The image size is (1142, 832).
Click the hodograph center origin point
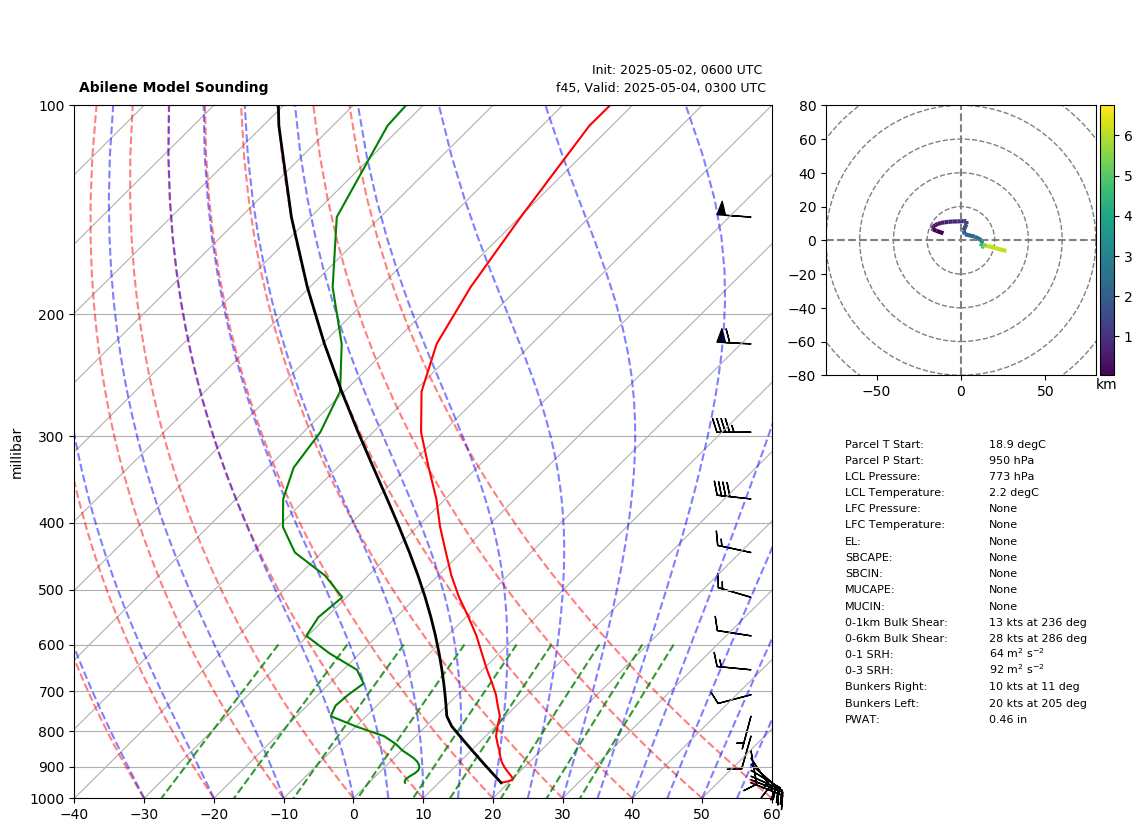pos(961,240)
